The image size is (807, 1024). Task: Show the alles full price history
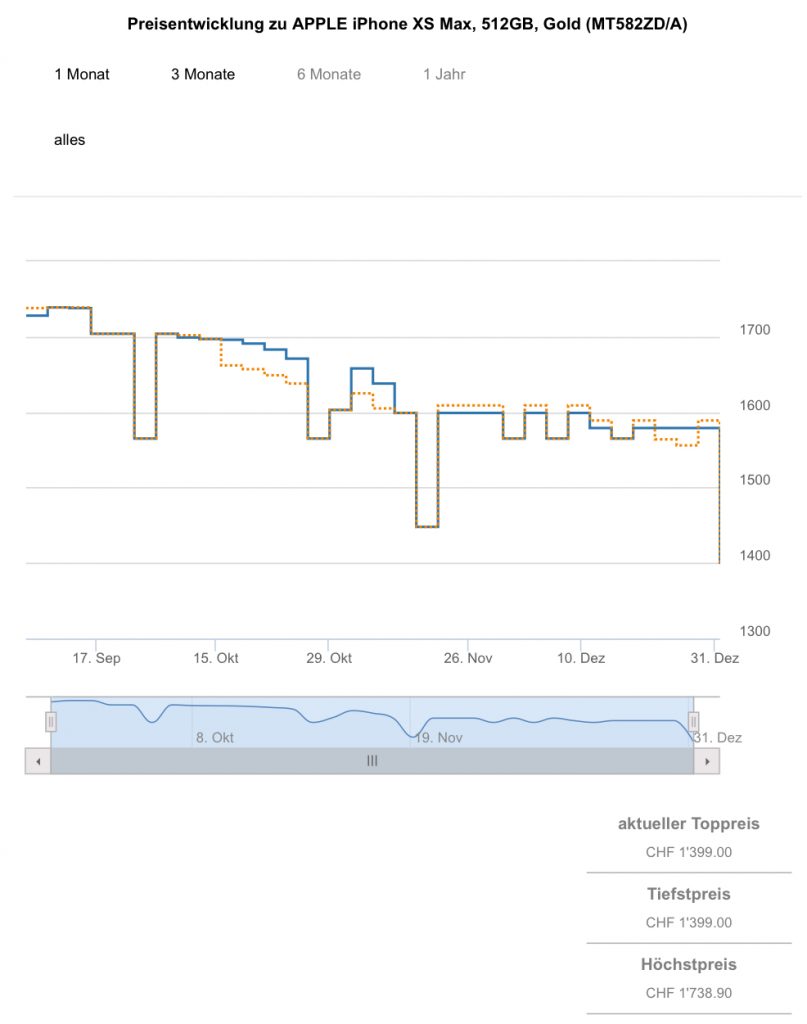(70, 140)
